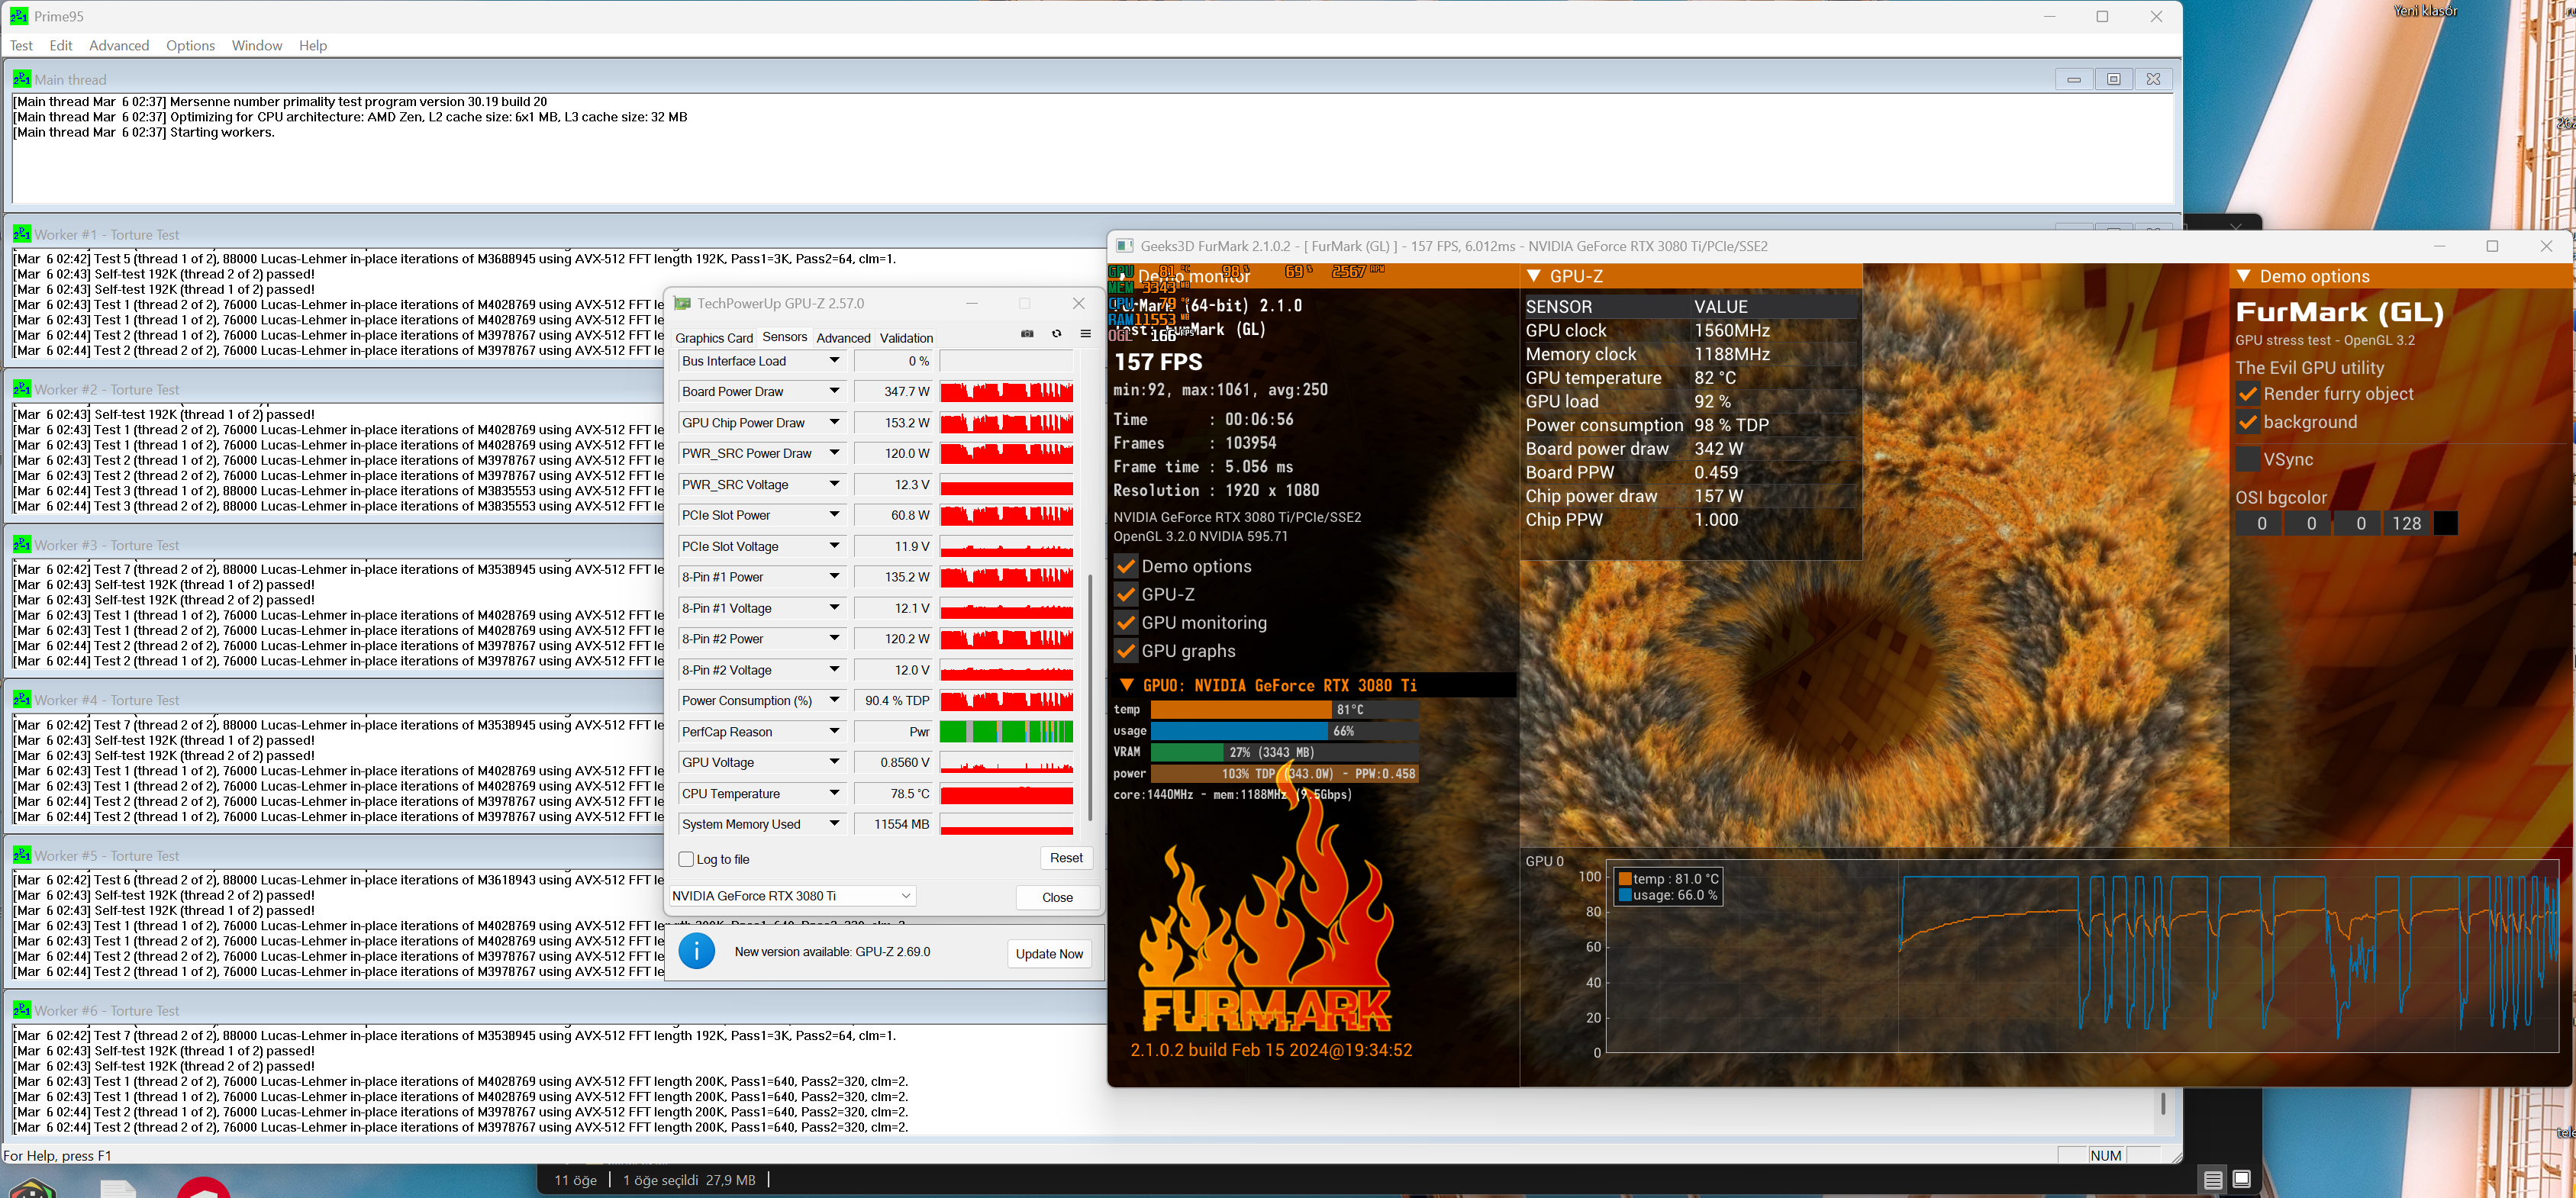This screenshot has width=2576, height=1198.
Task: Open the GPU Chip Power Draw dropdown
Action: click(834, 422)
